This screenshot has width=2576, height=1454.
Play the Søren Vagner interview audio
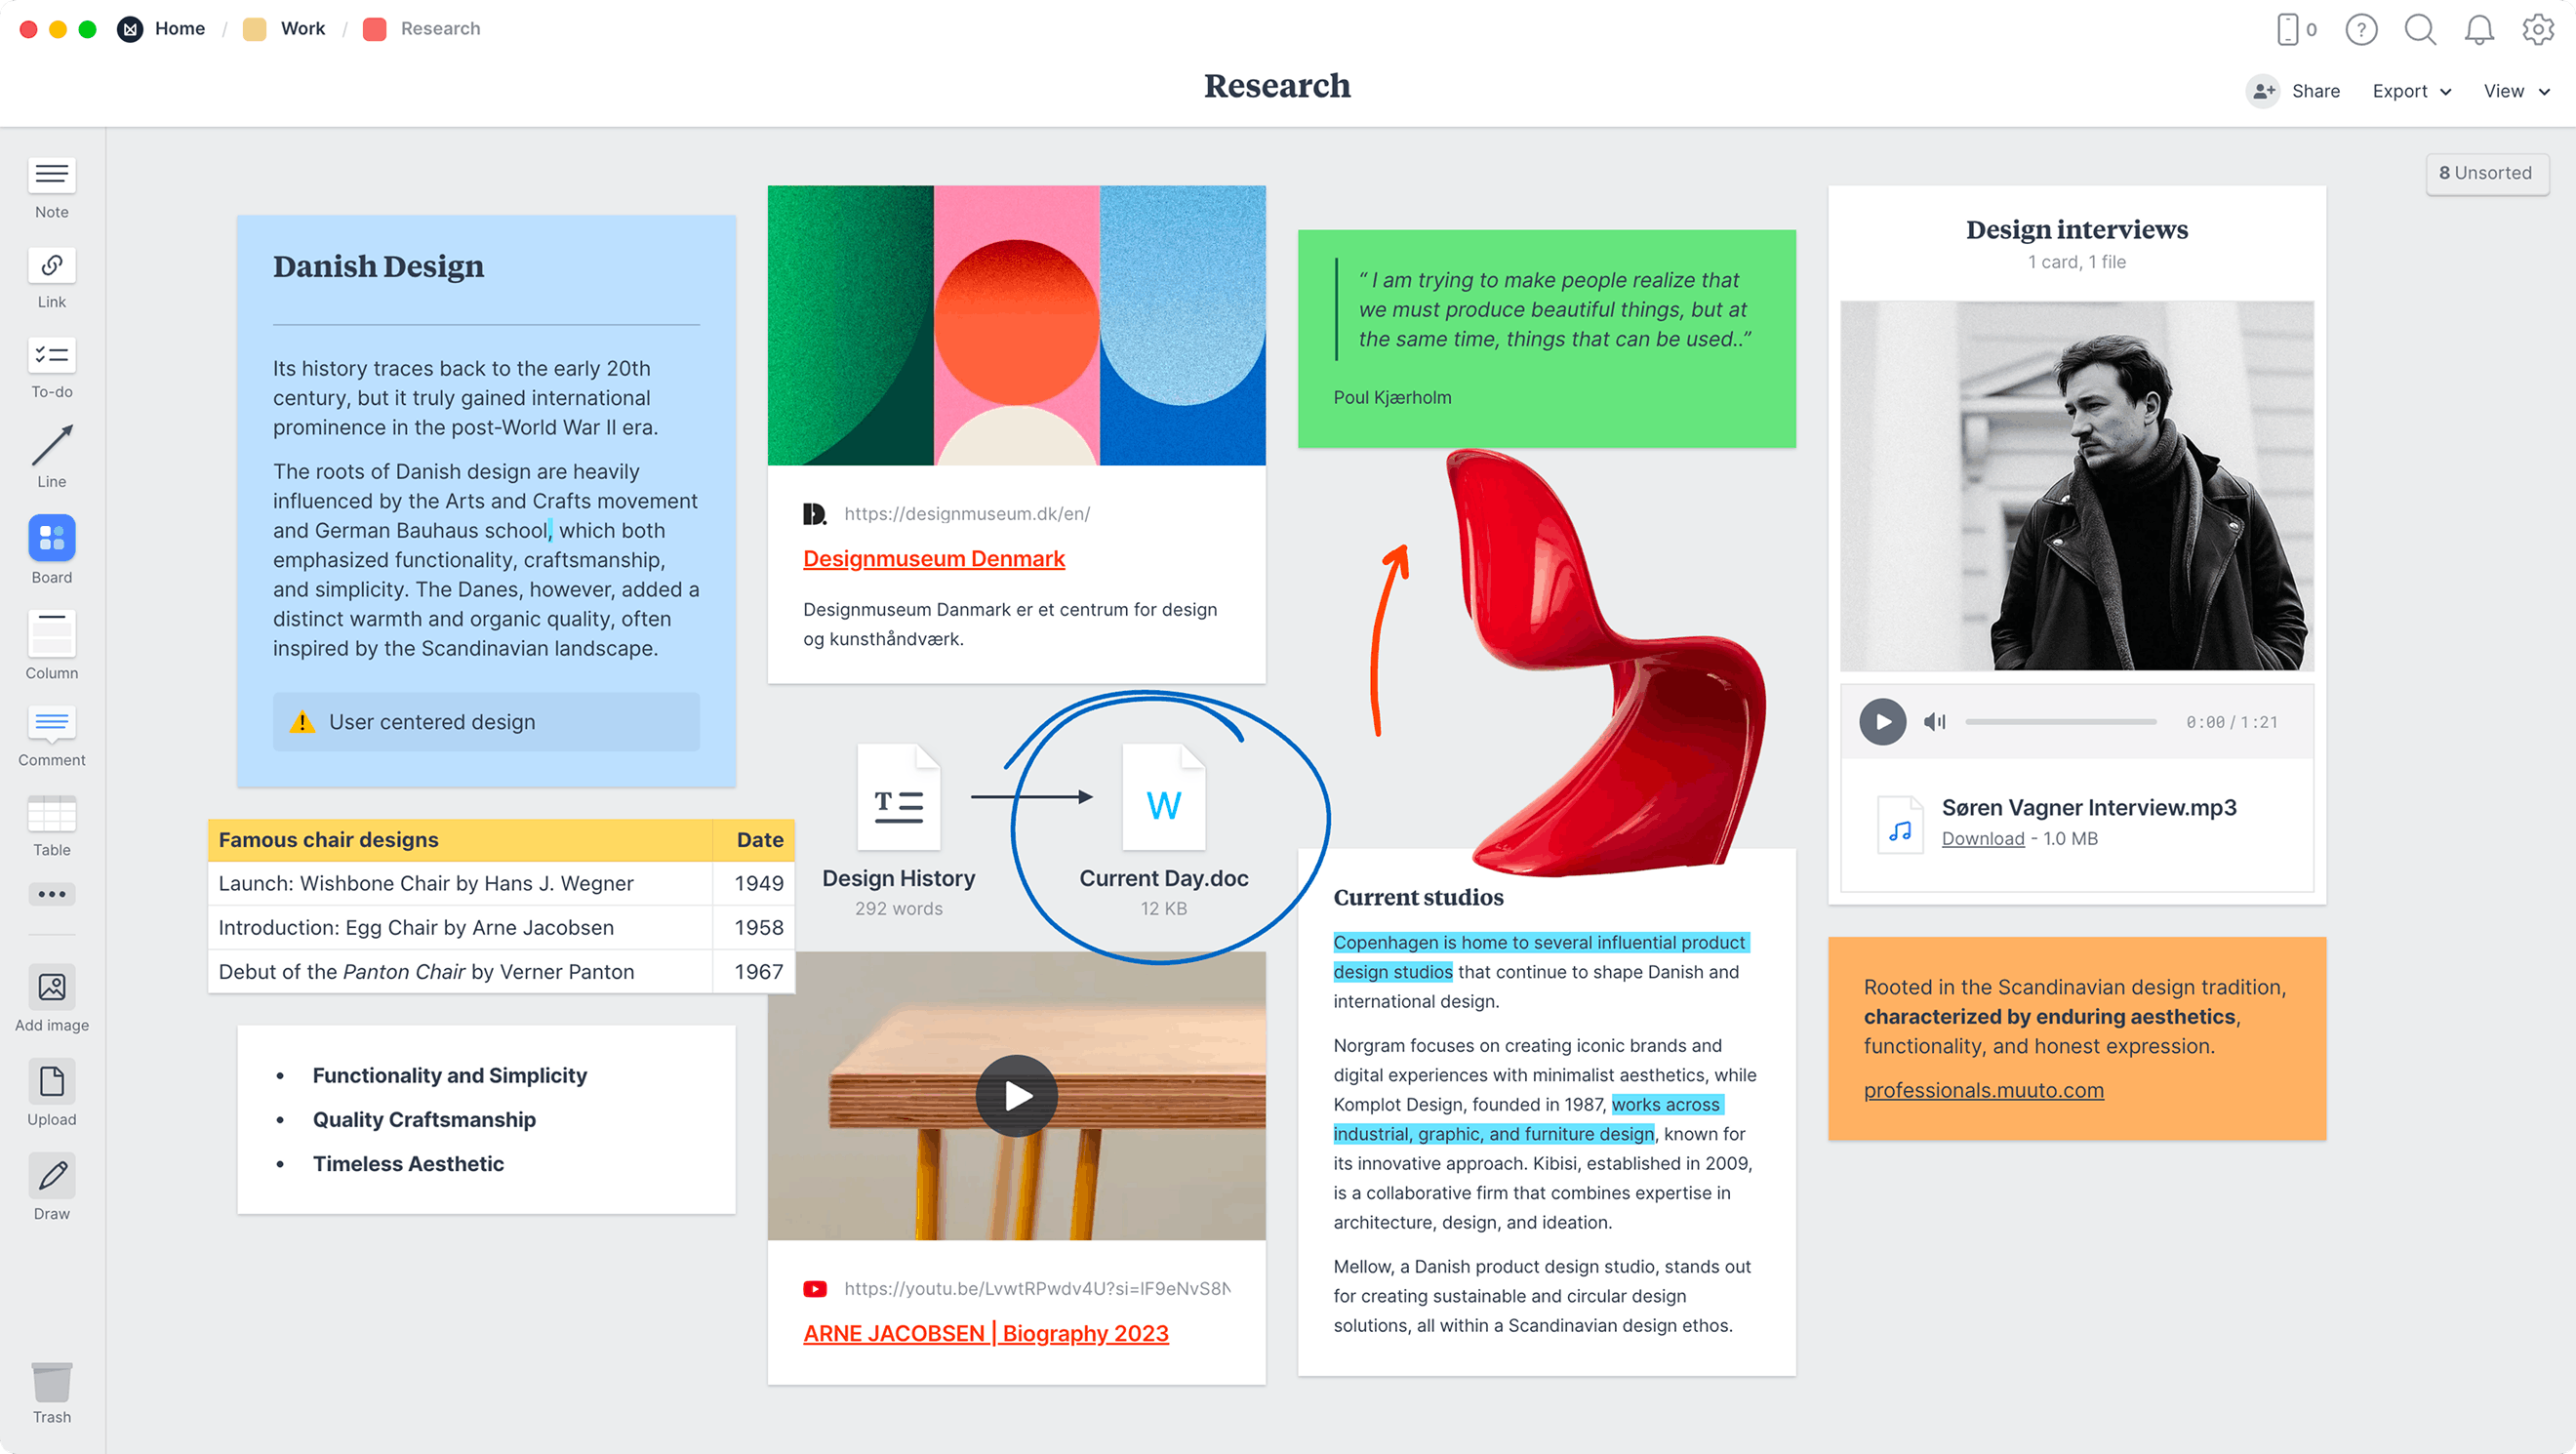[x=1882, y=722]
